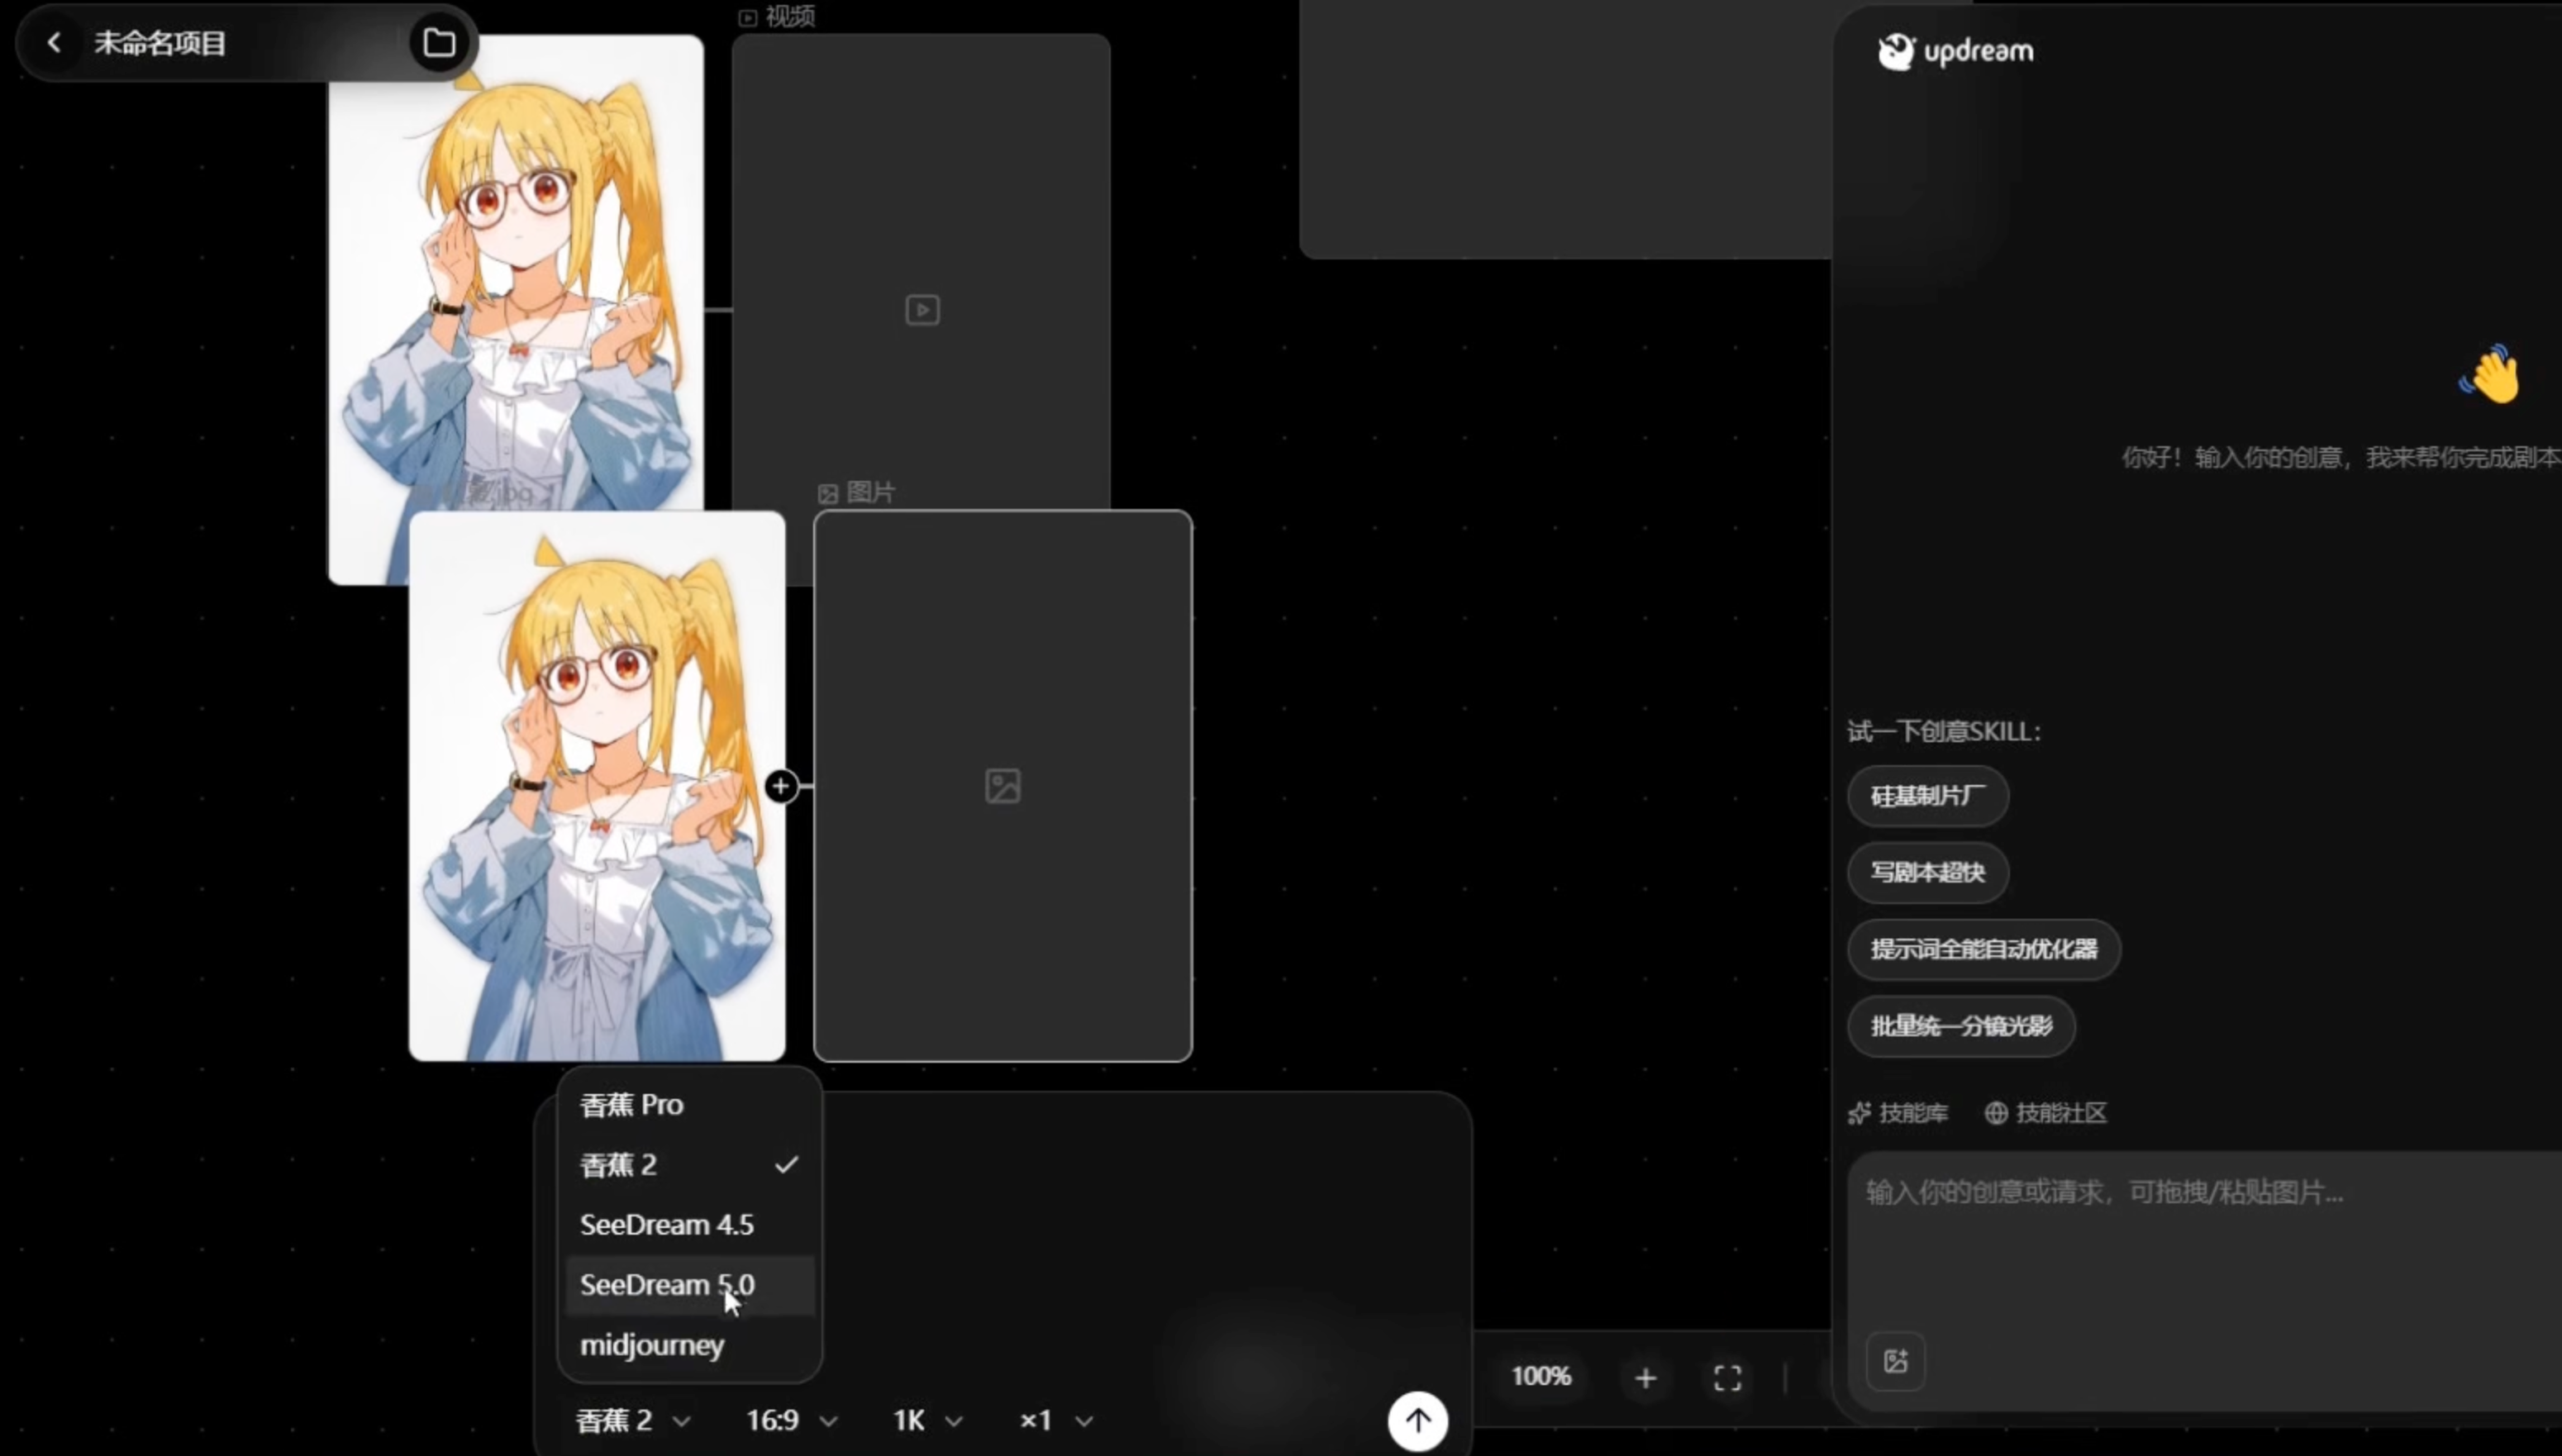Click the back arrow beside 未命名项目
The width and height of the screenshot is (2562, 1456).
(x=54, y=43)
